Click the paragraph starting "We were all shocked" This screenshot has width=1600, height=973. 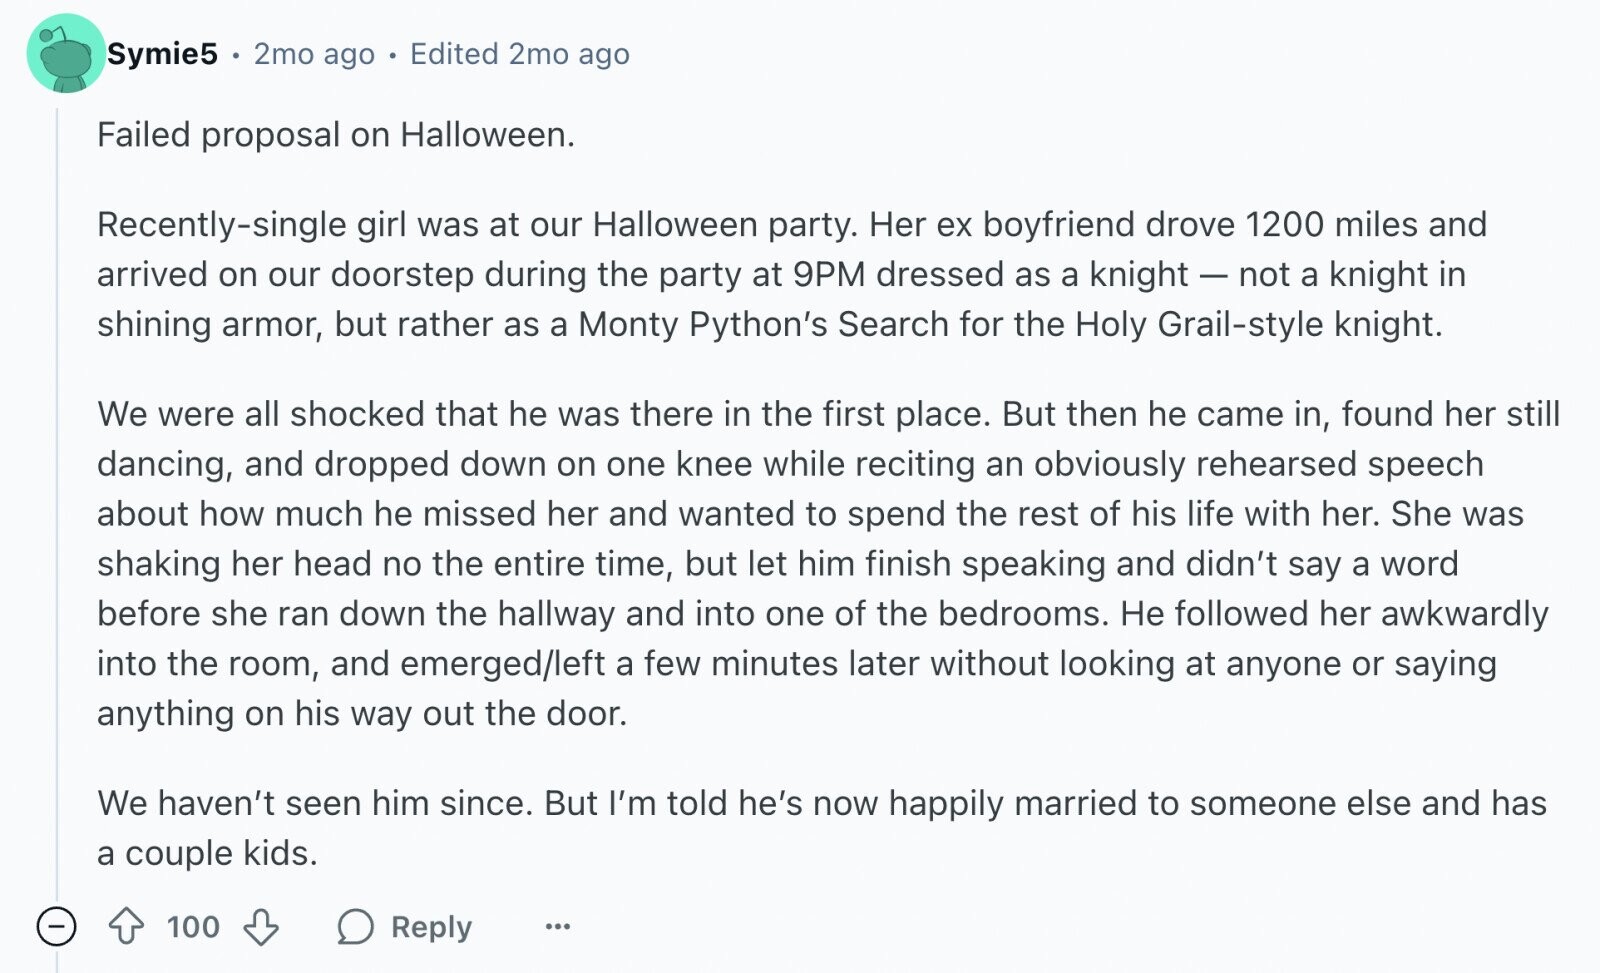[829, 563]
